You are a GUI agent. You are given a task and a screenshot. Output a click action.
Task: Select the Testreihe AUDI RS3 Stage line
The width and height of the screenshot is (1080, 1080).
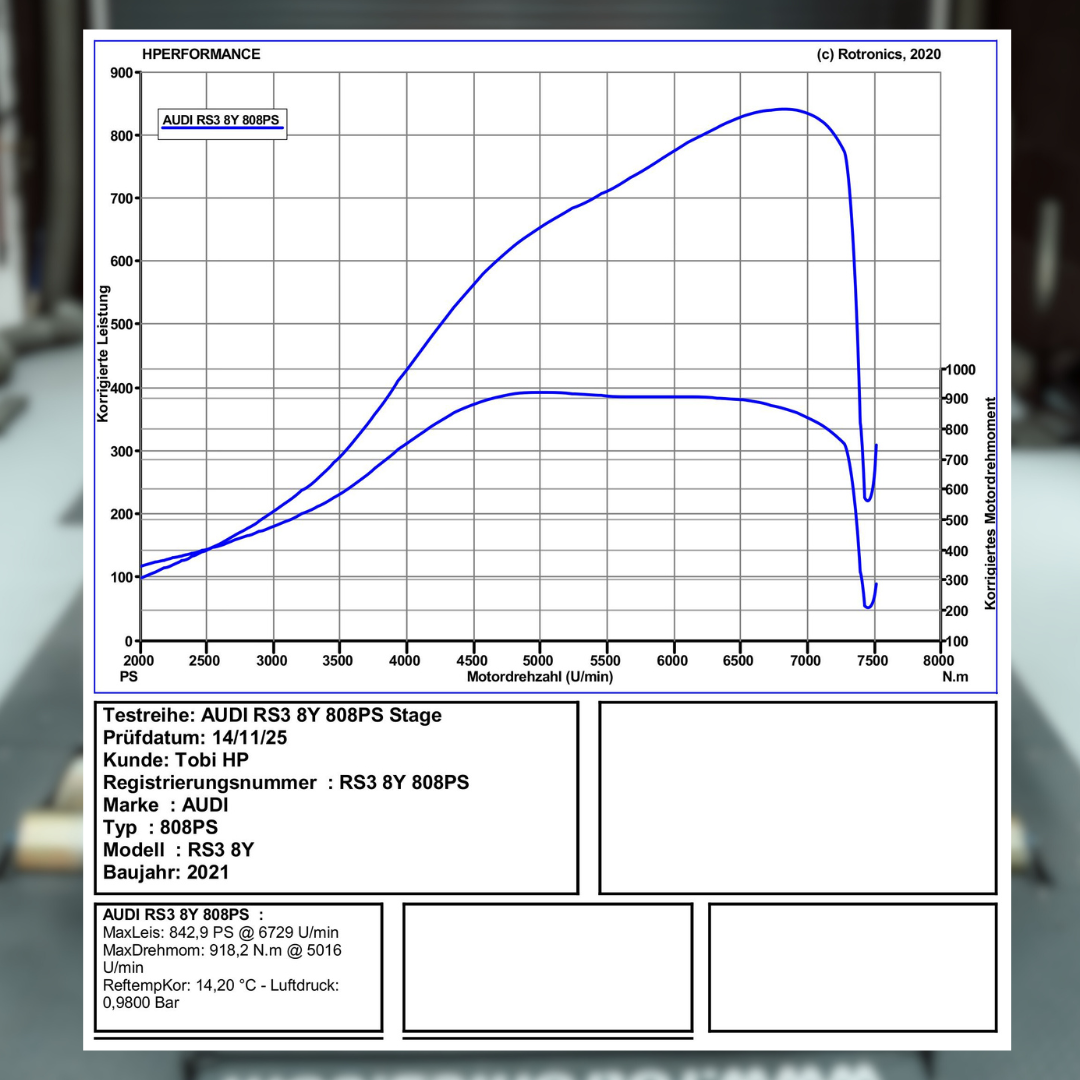click(x=272, y=715)
